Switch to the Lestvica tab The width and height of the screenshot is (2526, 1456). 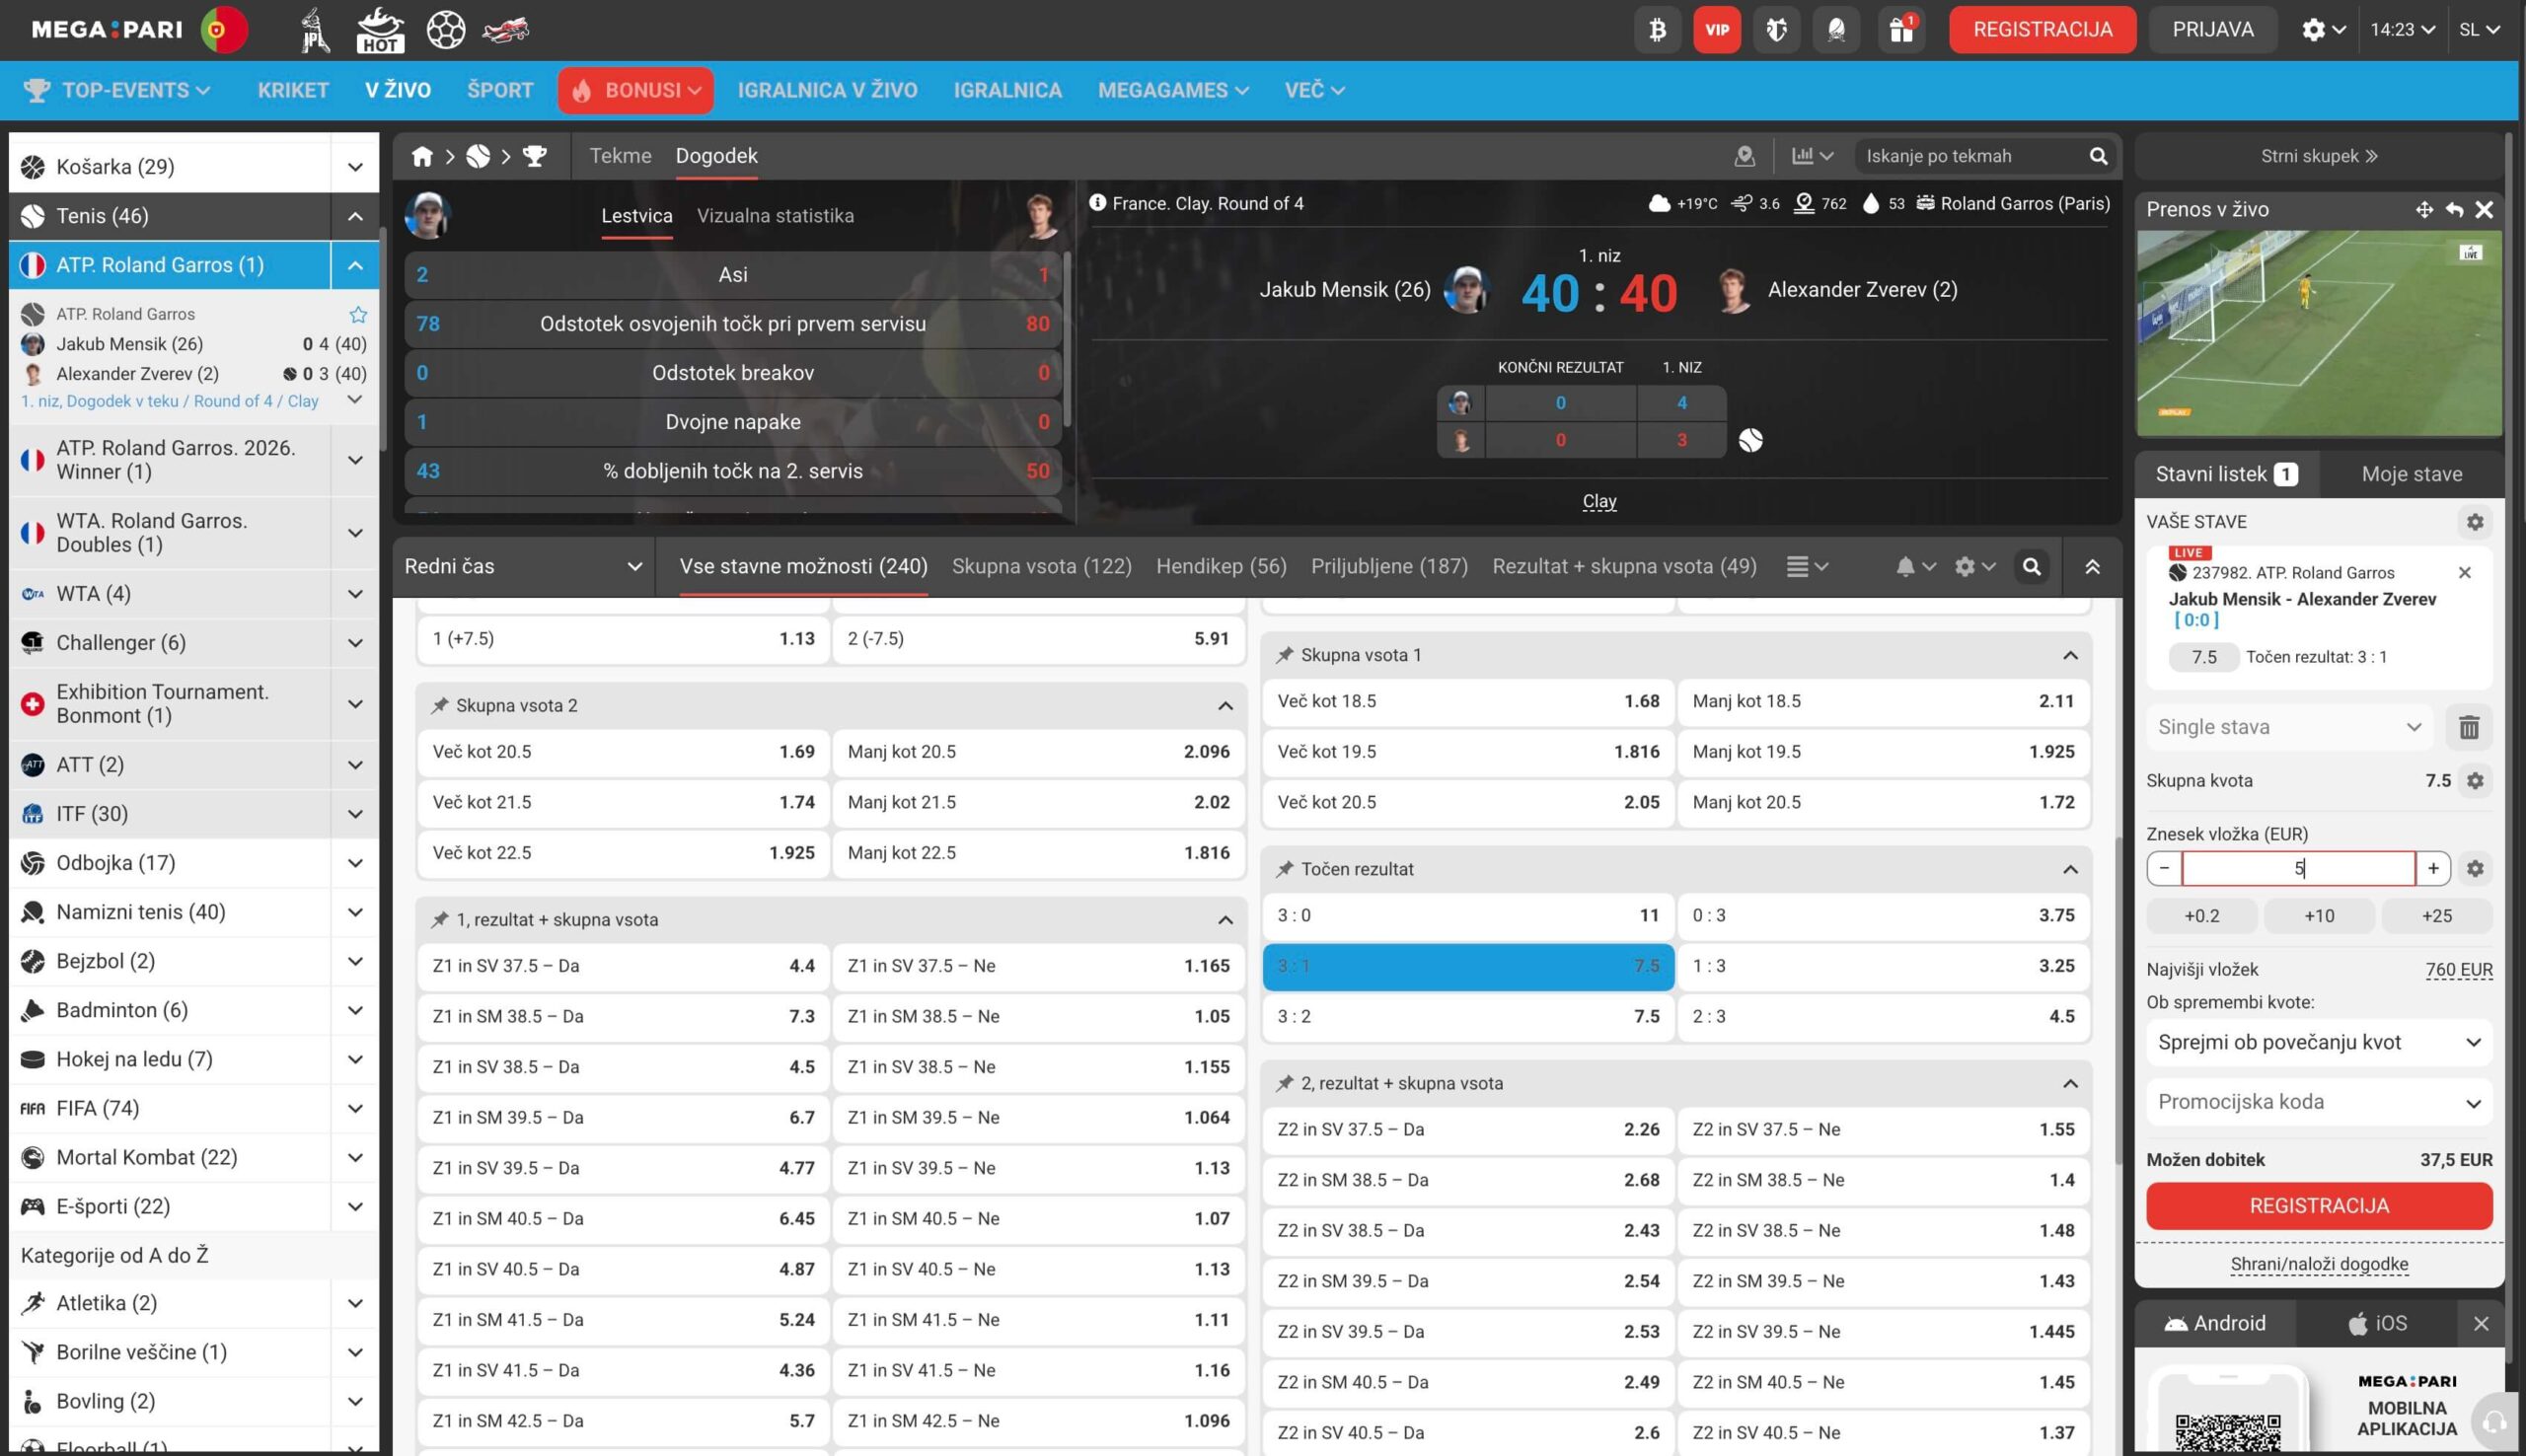point(636,216)
